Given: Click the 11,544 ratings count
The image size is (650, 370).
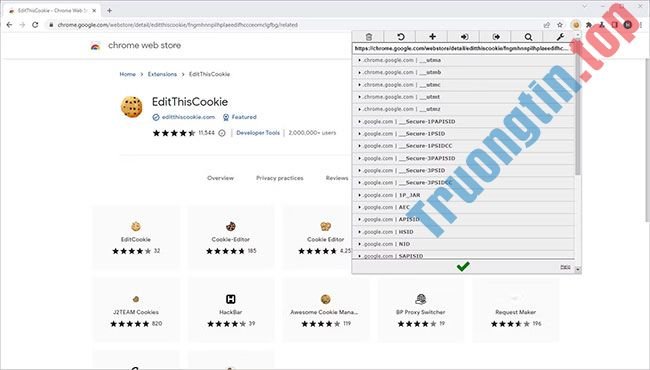Looking at the screenshot, I should coord(206,133).
